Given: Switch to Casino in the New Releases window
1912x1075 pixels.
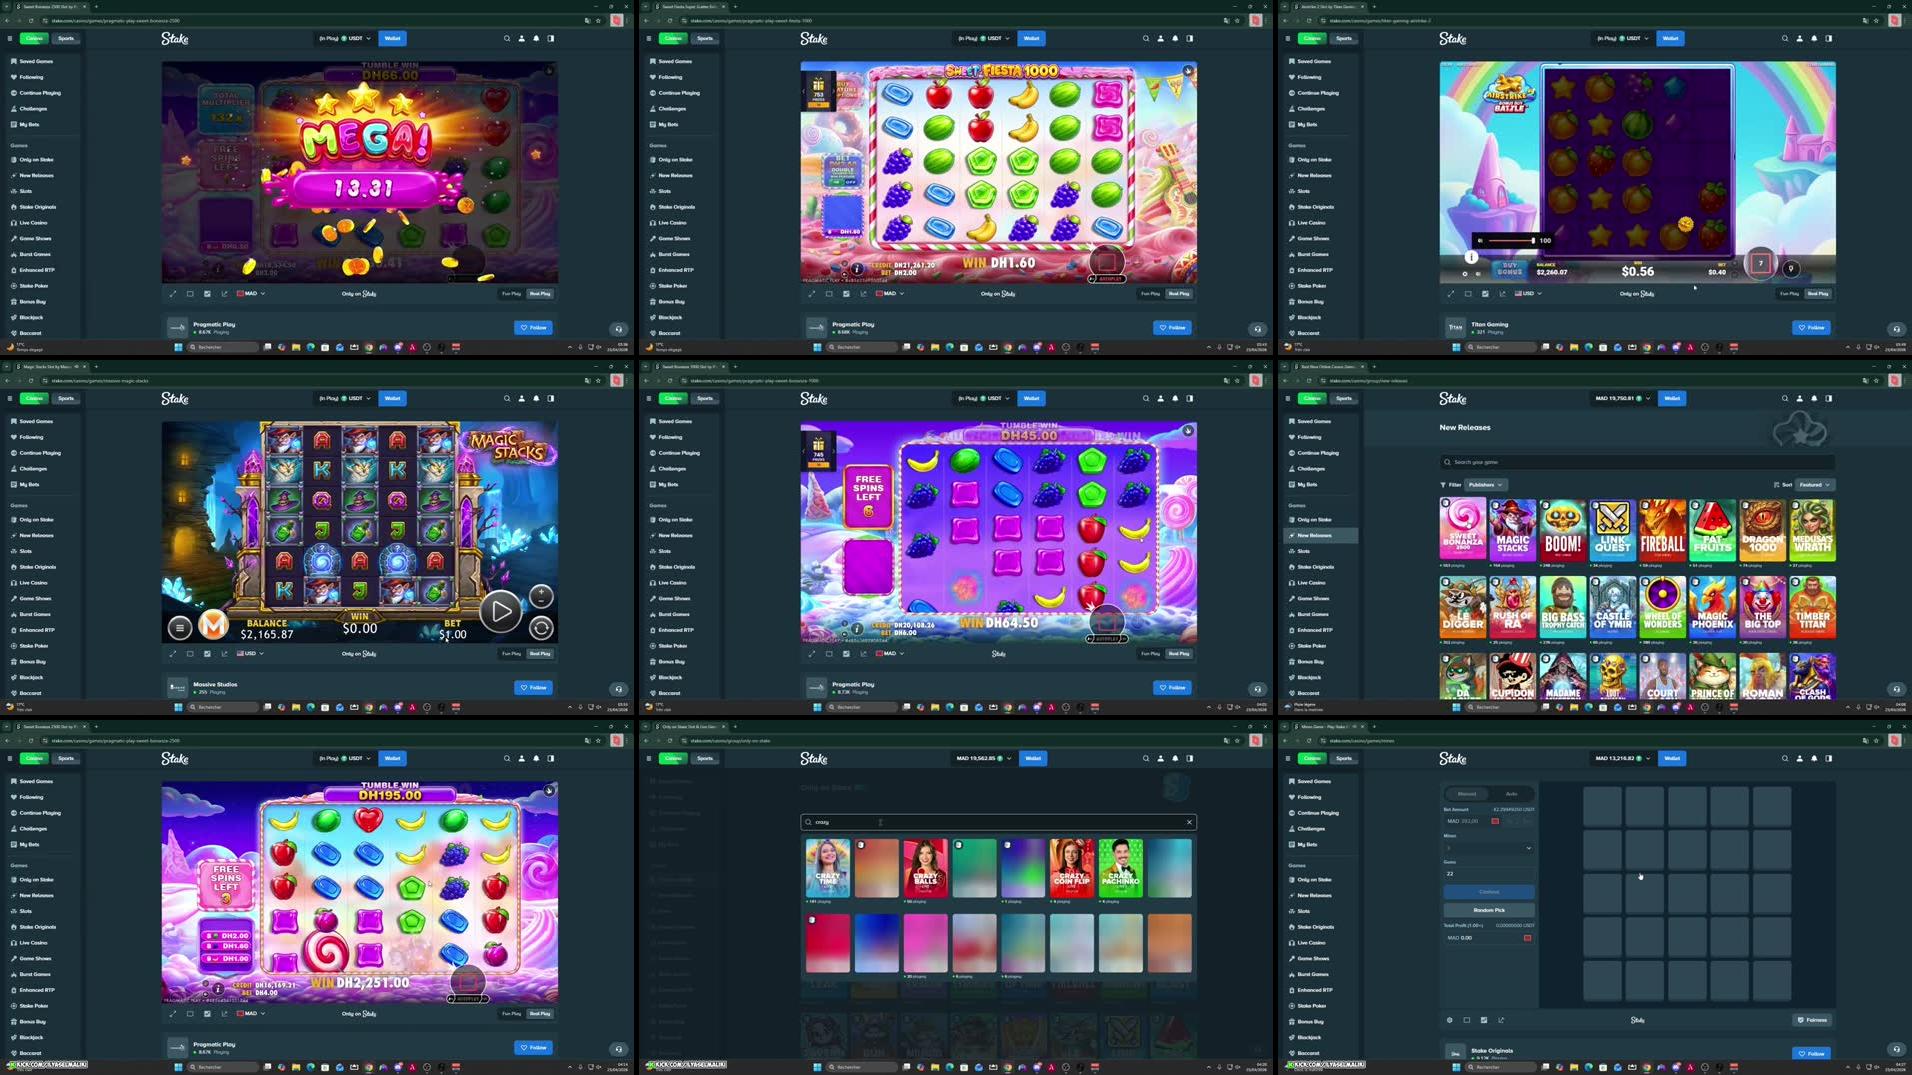Looking at the screenshot, I should 1311,398.
